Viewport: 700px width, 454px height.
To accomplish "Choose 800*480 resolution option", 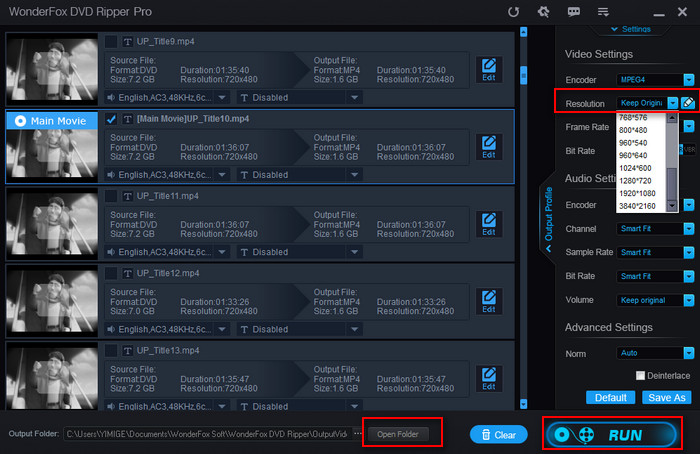I will [x=641, y=130].
